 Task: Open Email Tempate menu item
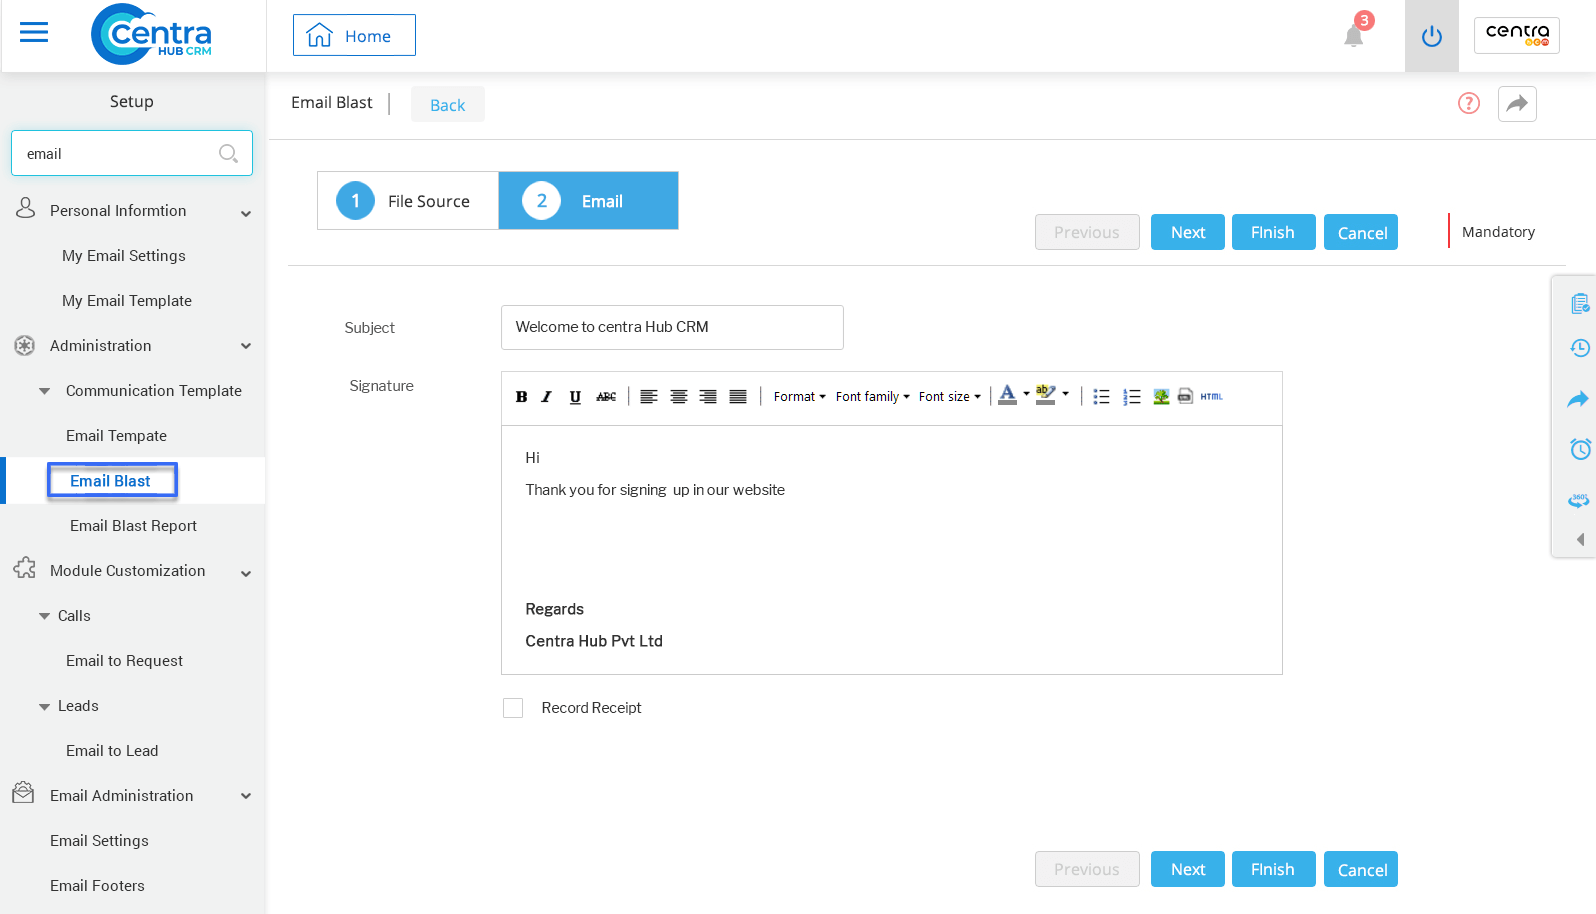coord(116,436)
